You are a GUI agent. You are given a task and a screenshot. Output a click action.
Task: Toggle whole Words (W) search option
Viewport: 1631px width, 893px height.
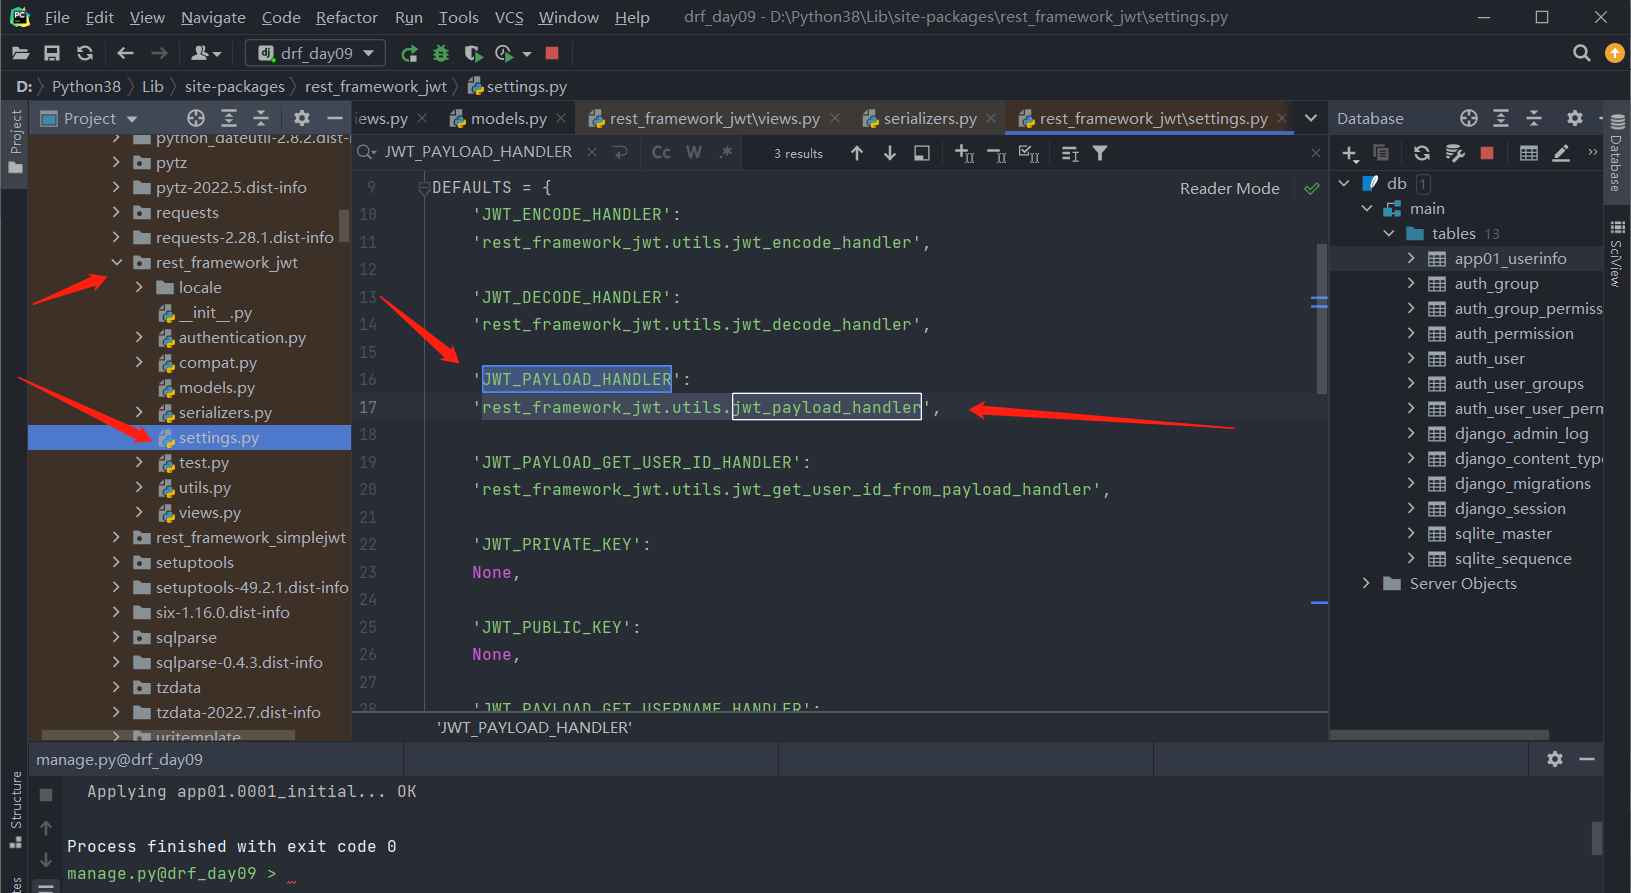click(694, 152)
